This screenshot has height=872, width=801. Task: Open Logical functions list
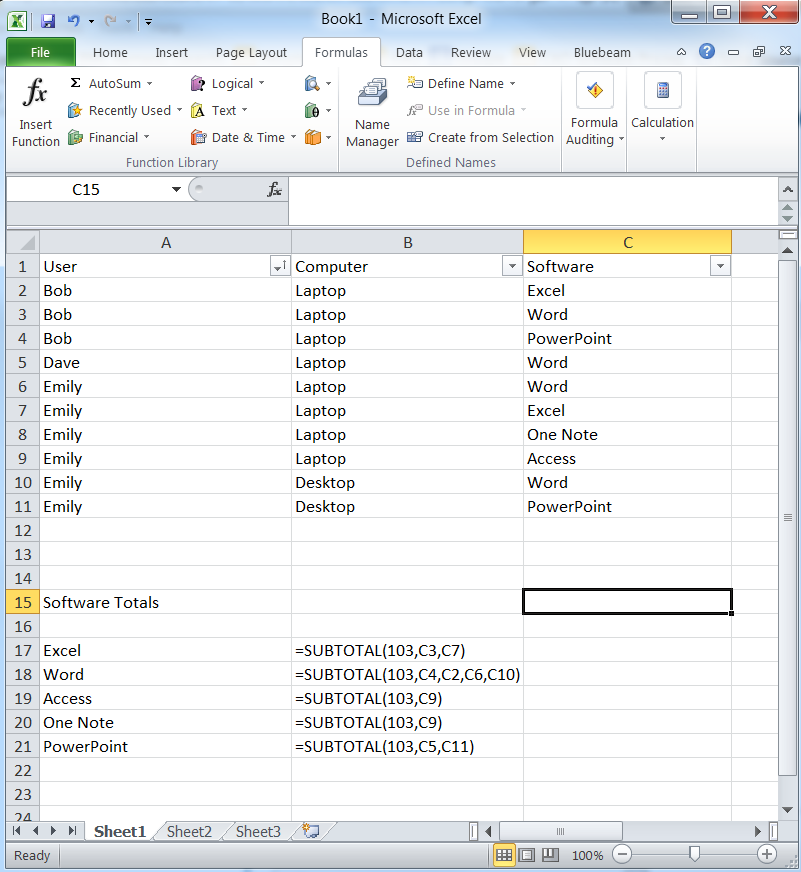click(227, 83)
